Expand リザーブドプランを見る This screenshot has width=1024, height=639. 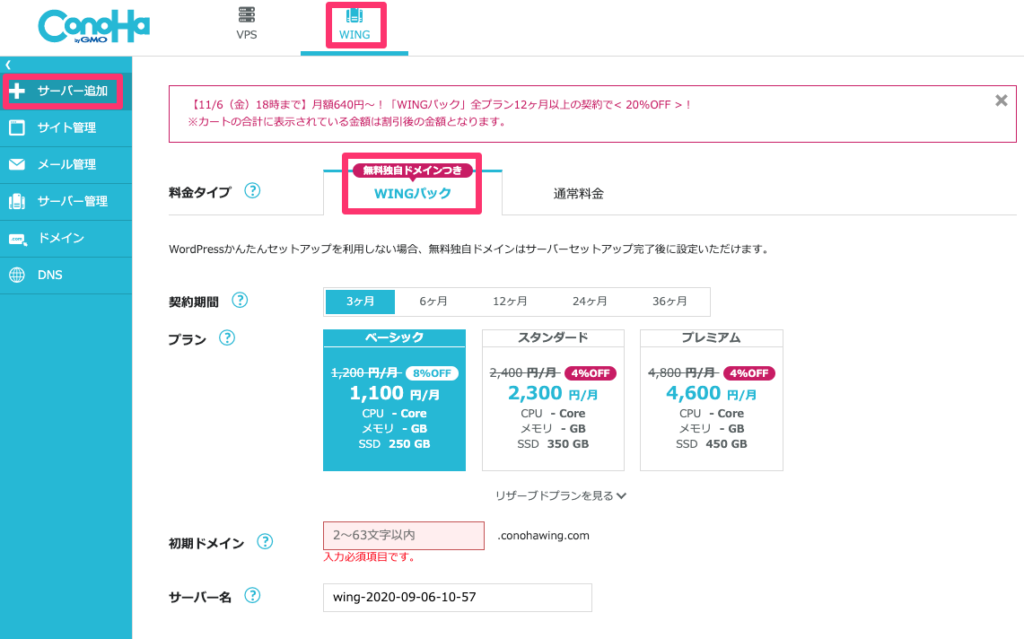tap(560, 496)
